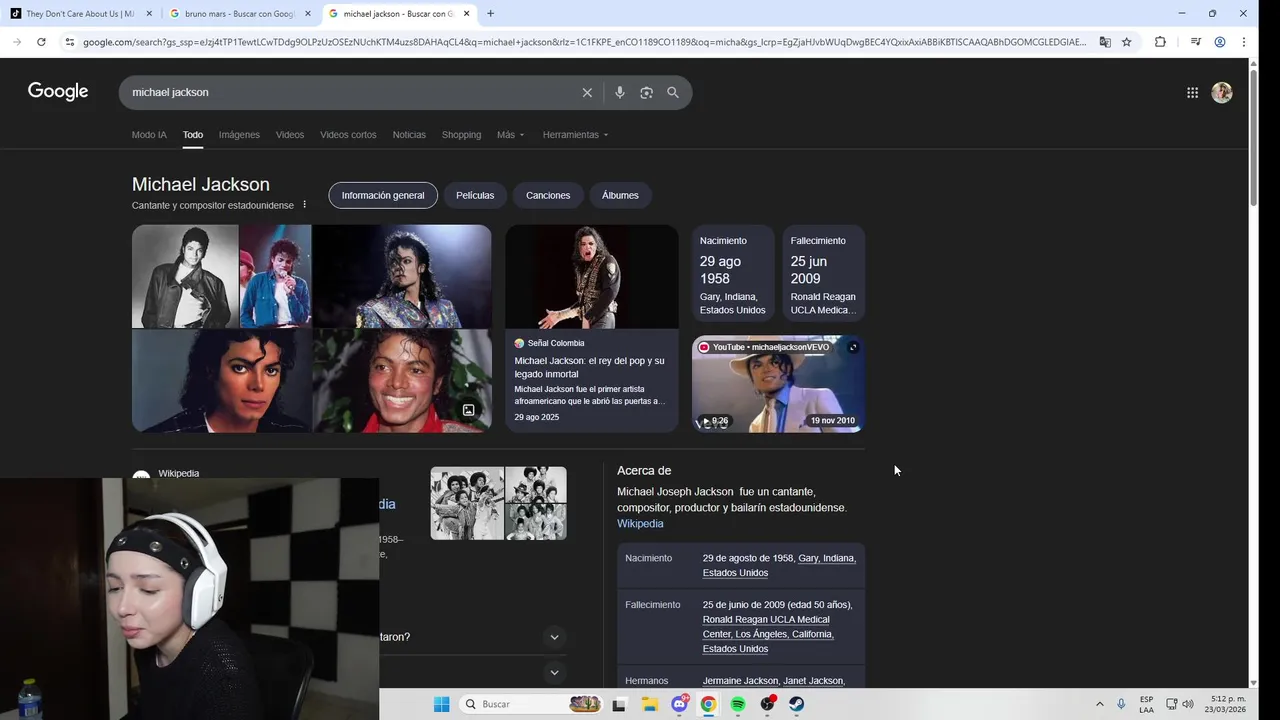Switch to the Imágenes tab

239,135
